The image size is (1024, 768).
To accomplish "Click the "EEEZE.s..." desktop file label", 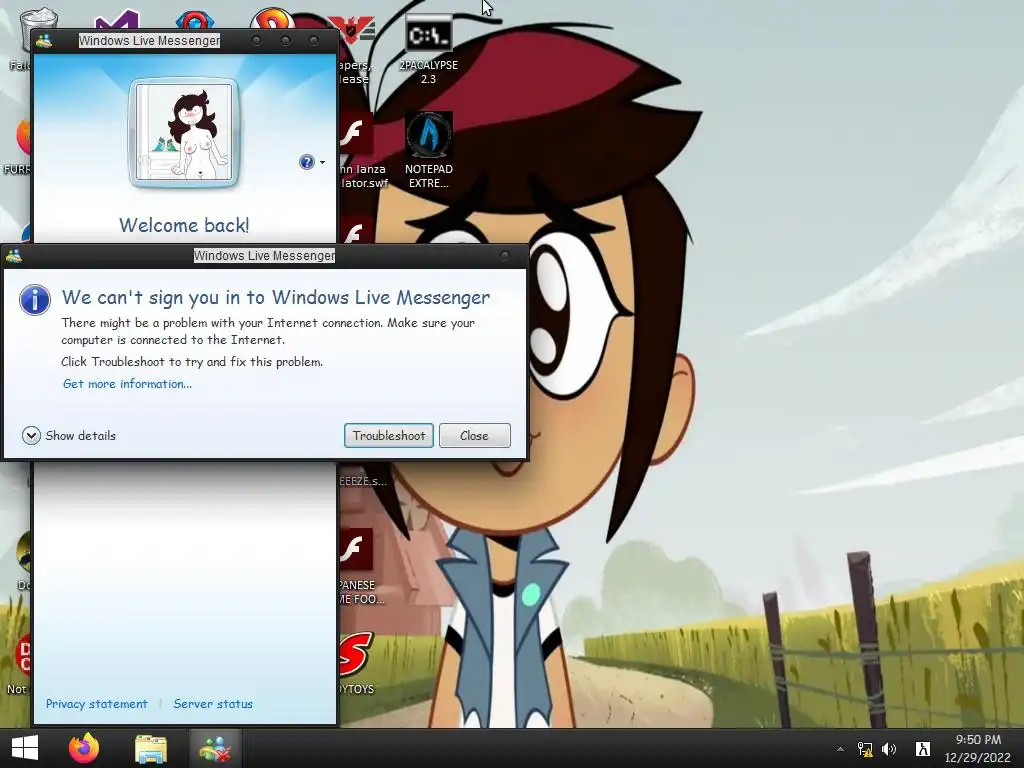I will [x=362, y=481].
